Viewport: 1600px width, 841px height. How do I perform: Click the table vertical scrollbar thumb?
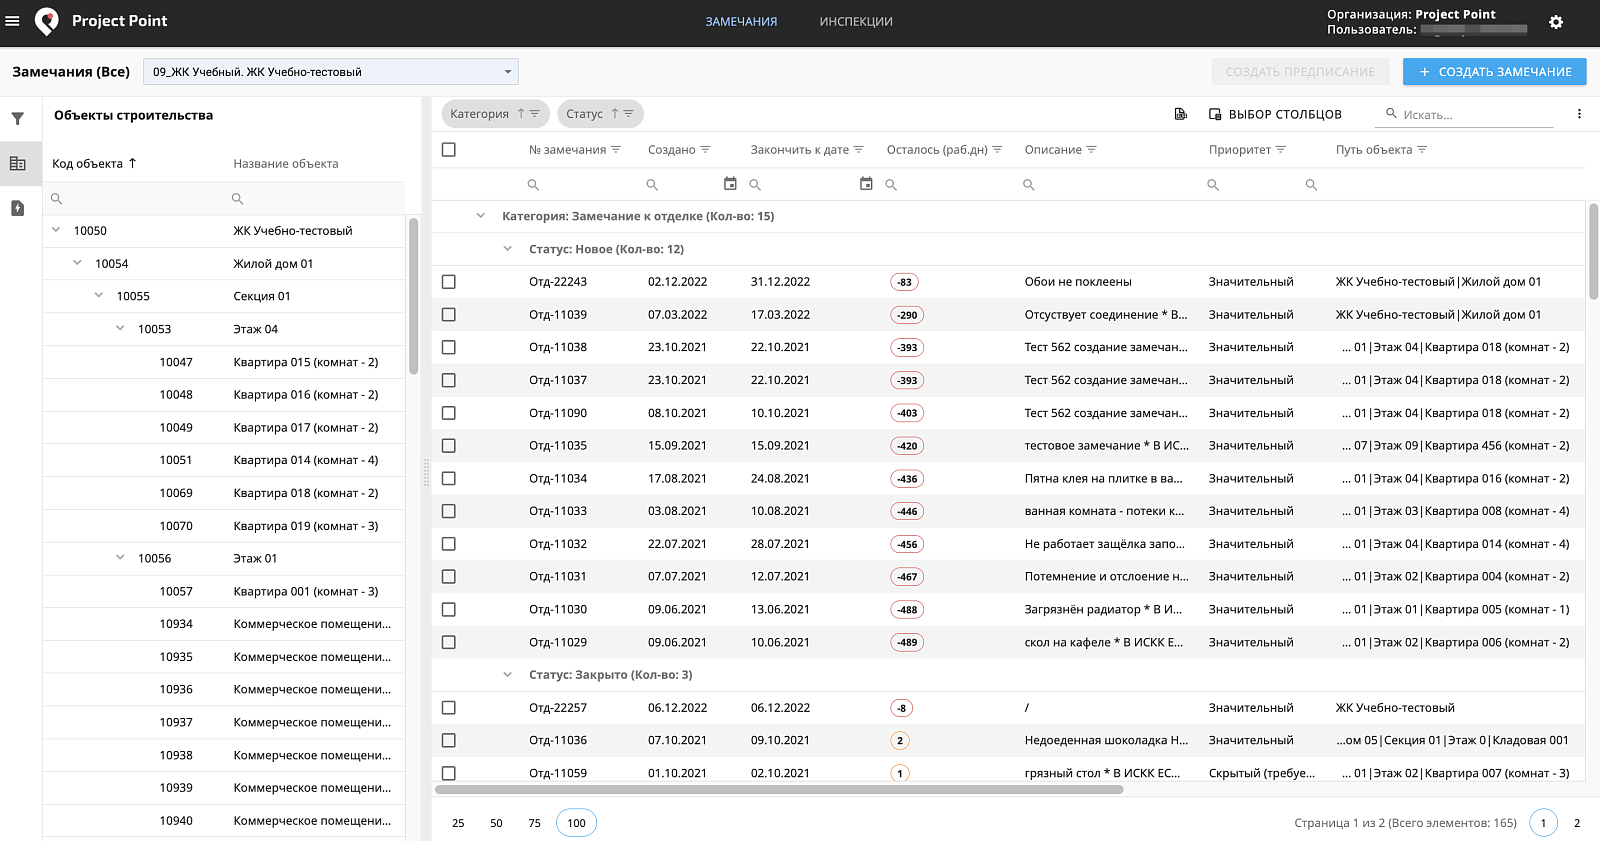tap(1593, 252)
